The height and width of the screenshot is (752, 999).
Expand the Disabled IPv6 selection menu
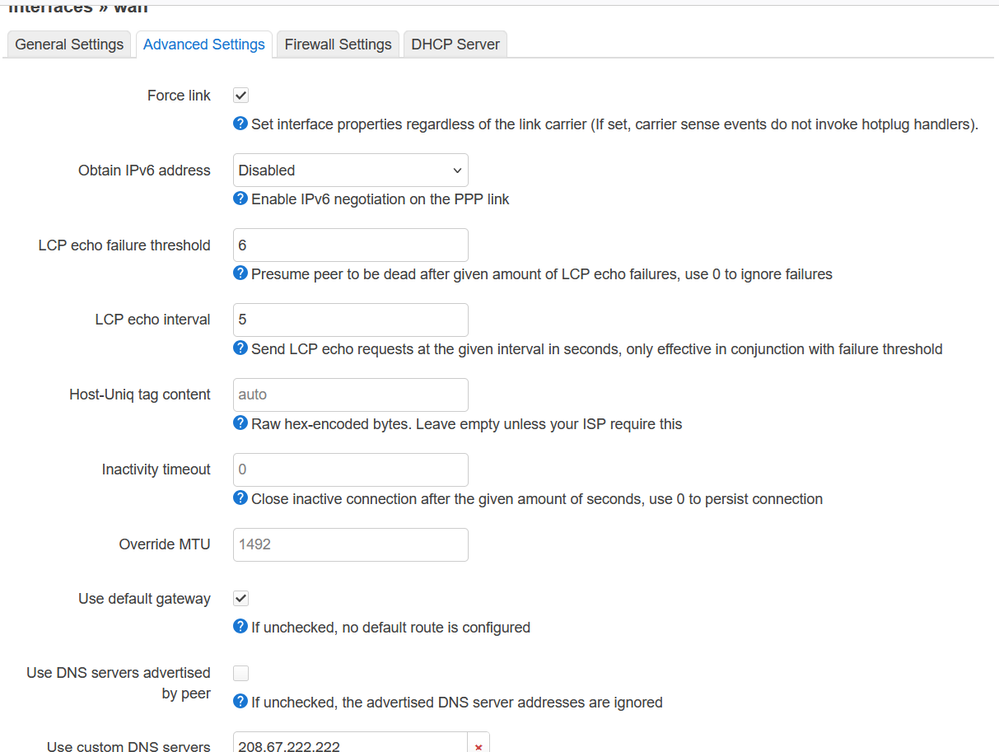point(350,170)
